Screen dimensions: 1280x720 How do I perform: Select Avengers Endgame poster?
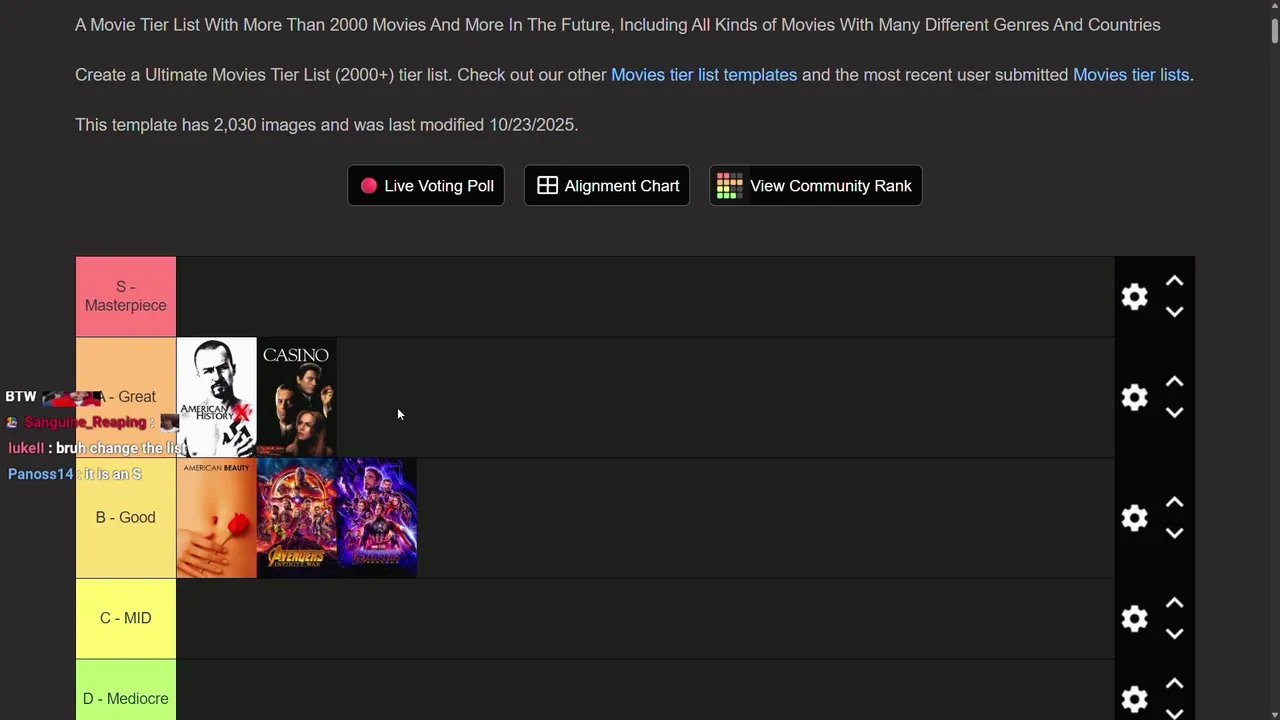click(377, 518)
